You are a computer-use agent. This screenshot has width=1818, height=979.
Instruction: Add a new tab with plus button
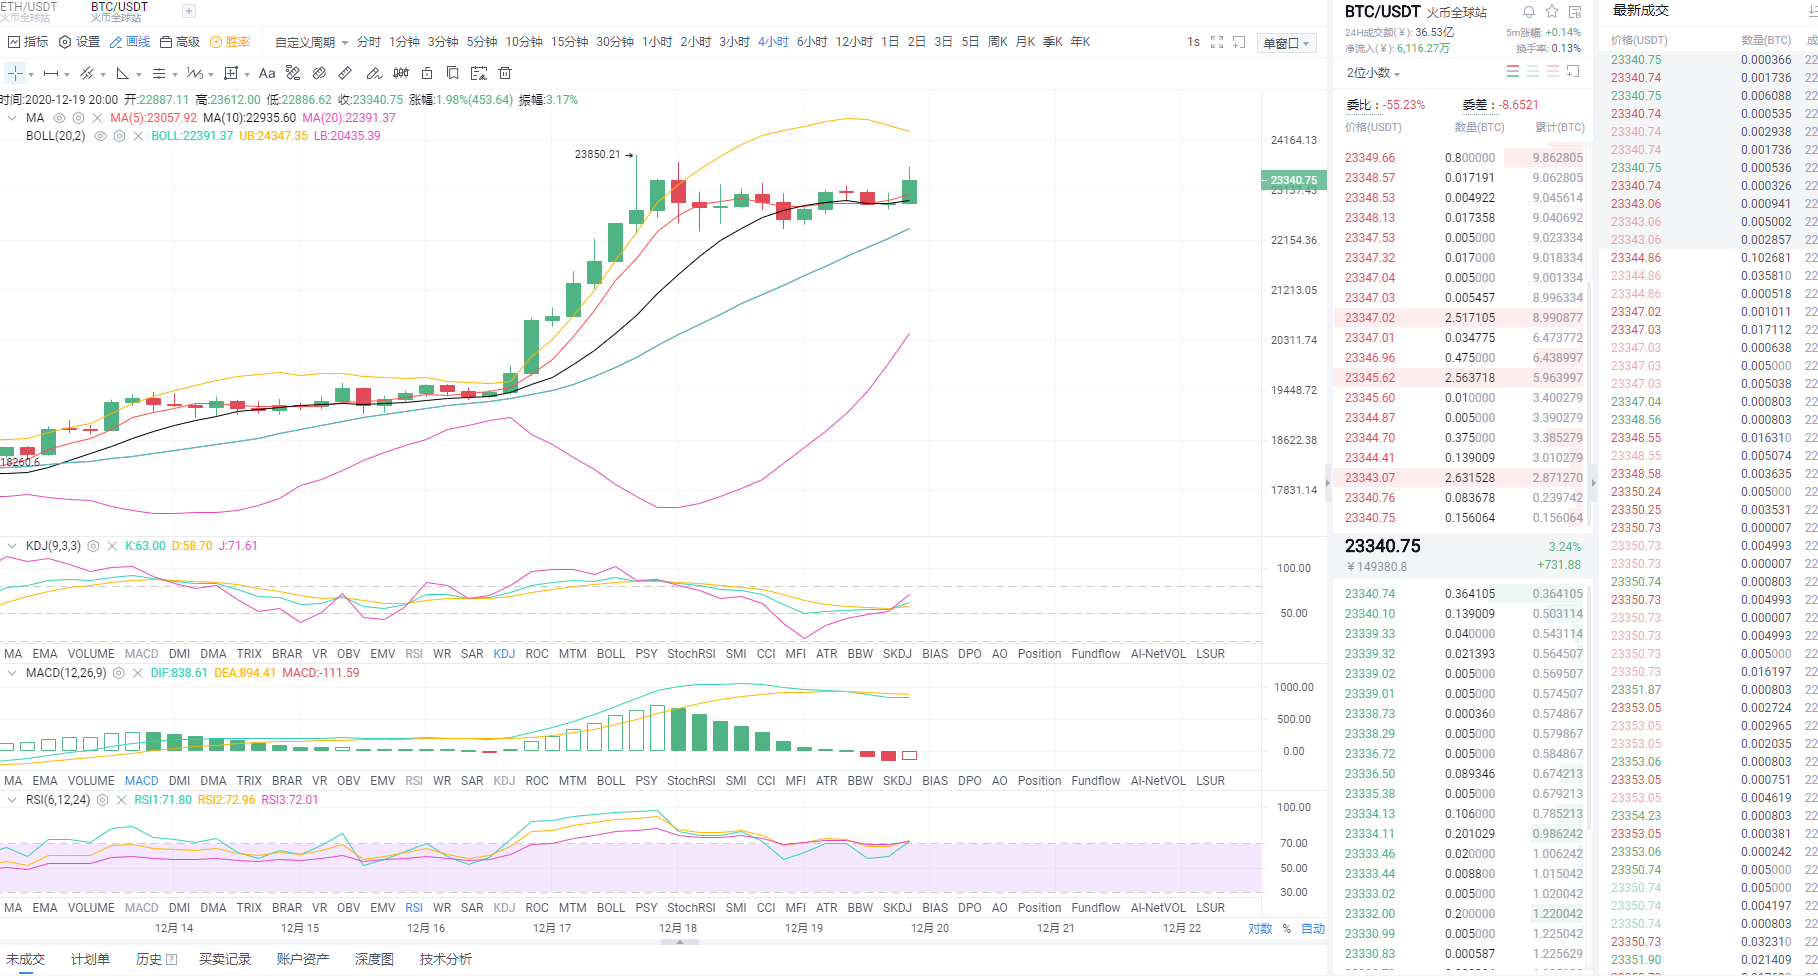tap(189, 11)
